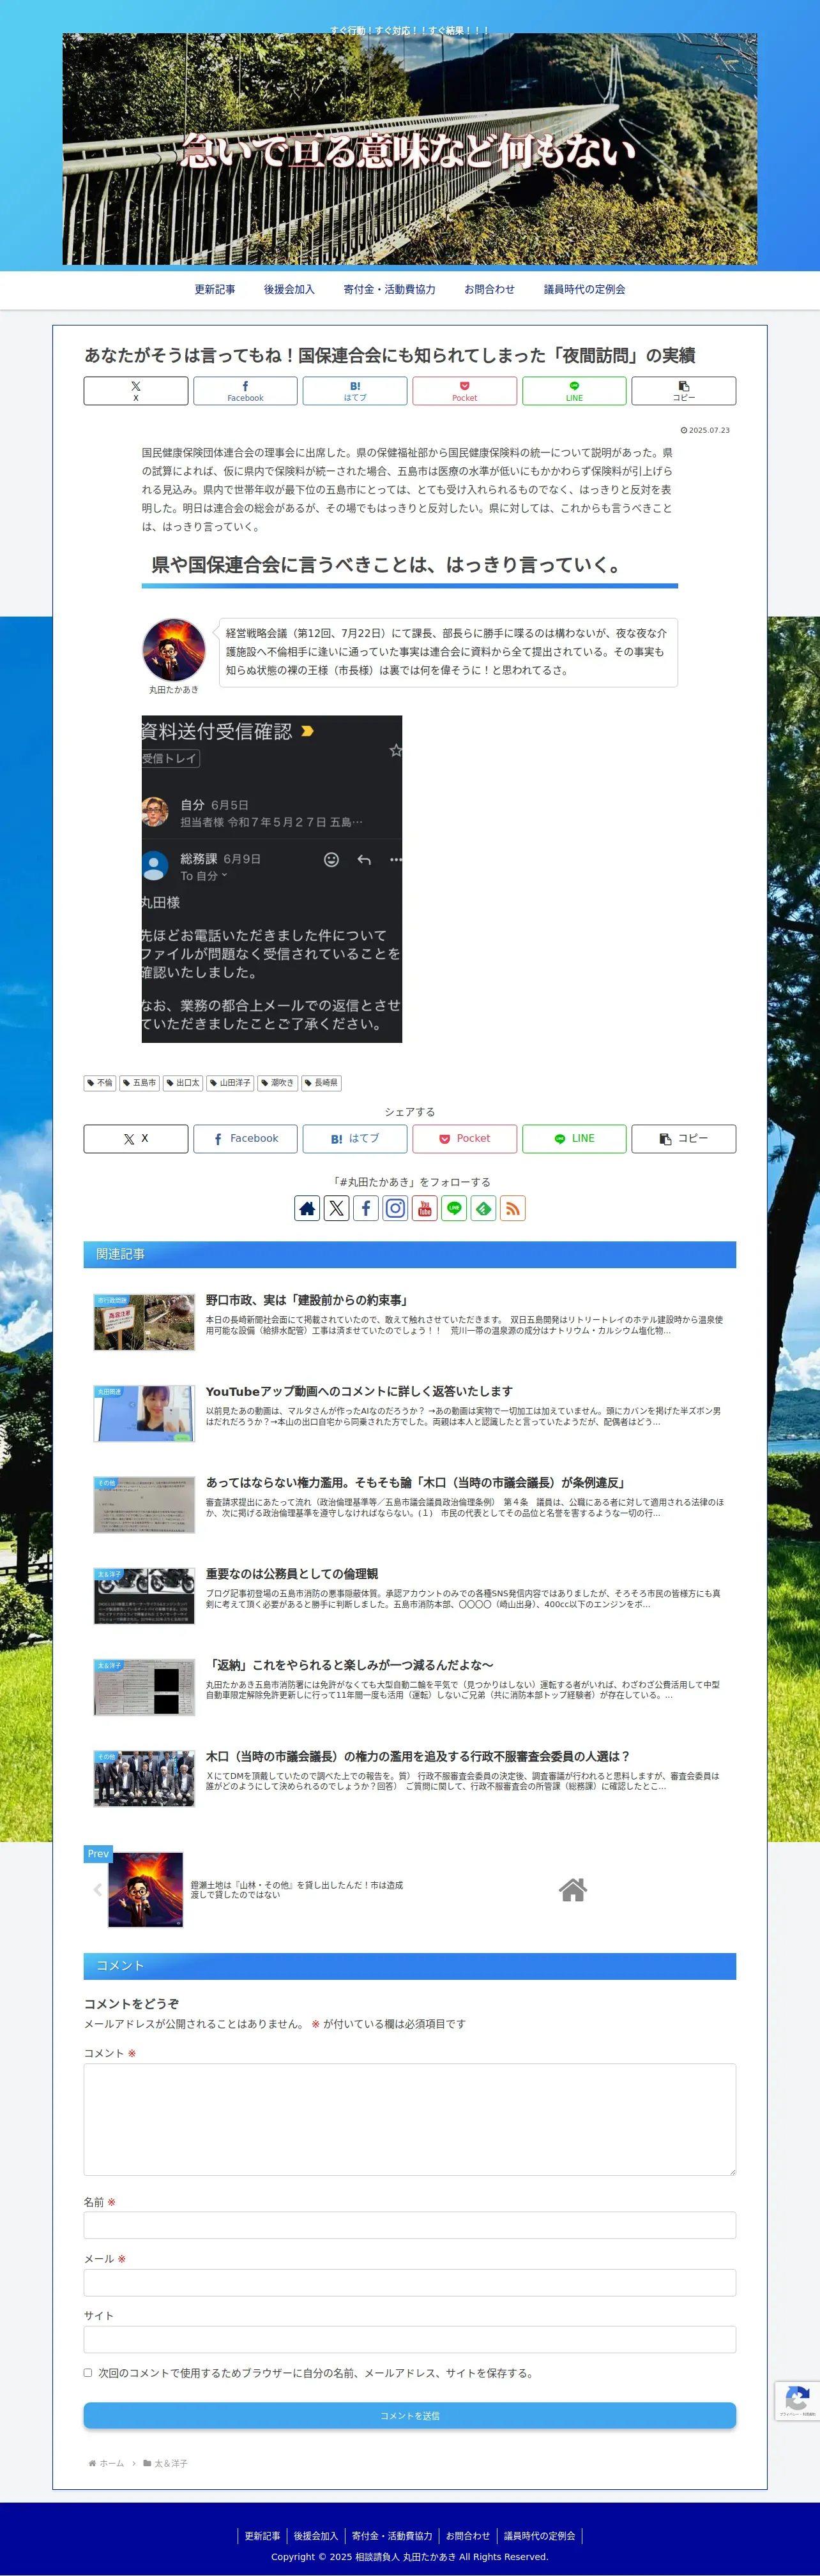Screen dimensions: 820x2576
Task: Focus the コメント text area
Action: coord(410,2119)
